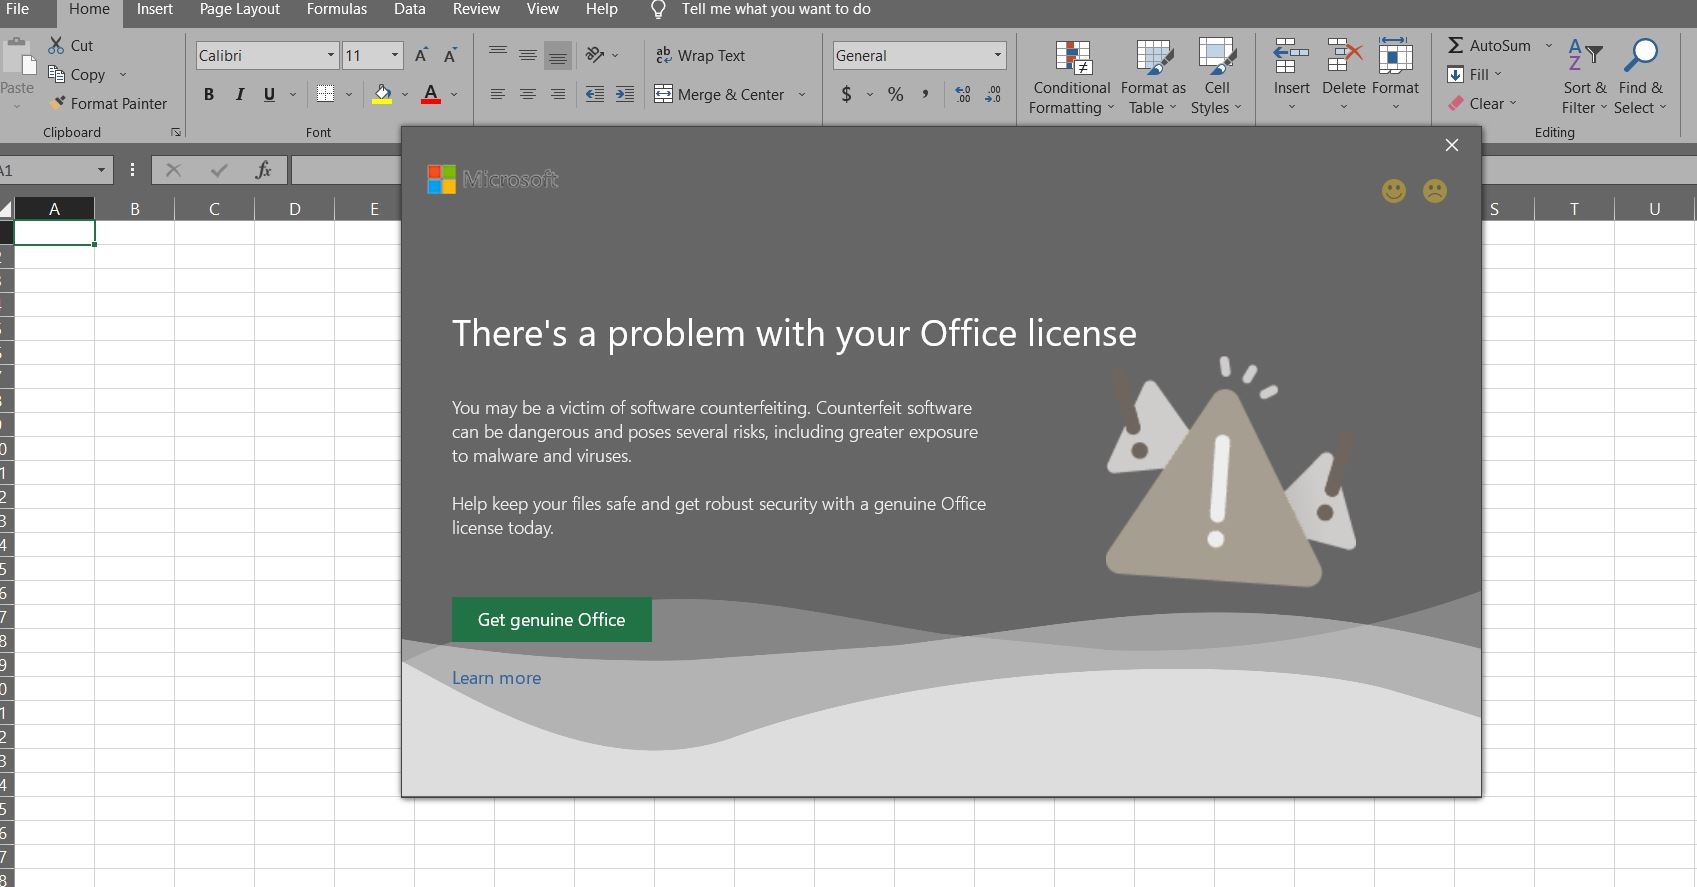The image size is (1697, 887).
Task: Align text to middle
Action: click(527, 55)
